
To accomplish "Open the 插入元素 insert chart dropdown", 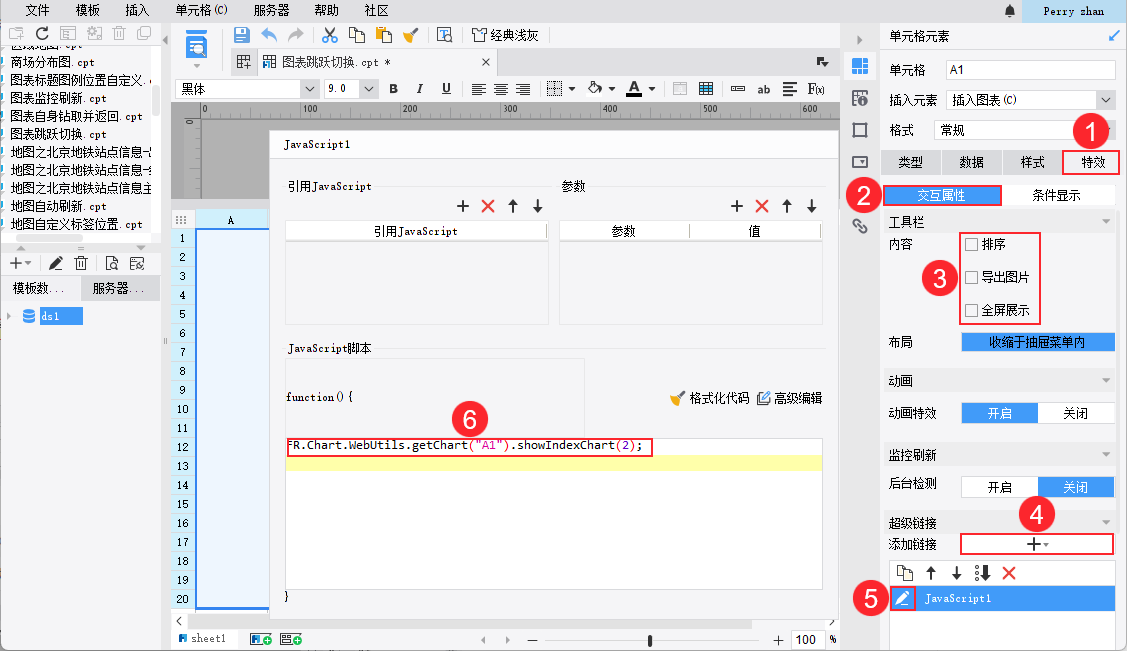I will [x=1105, y=100].
